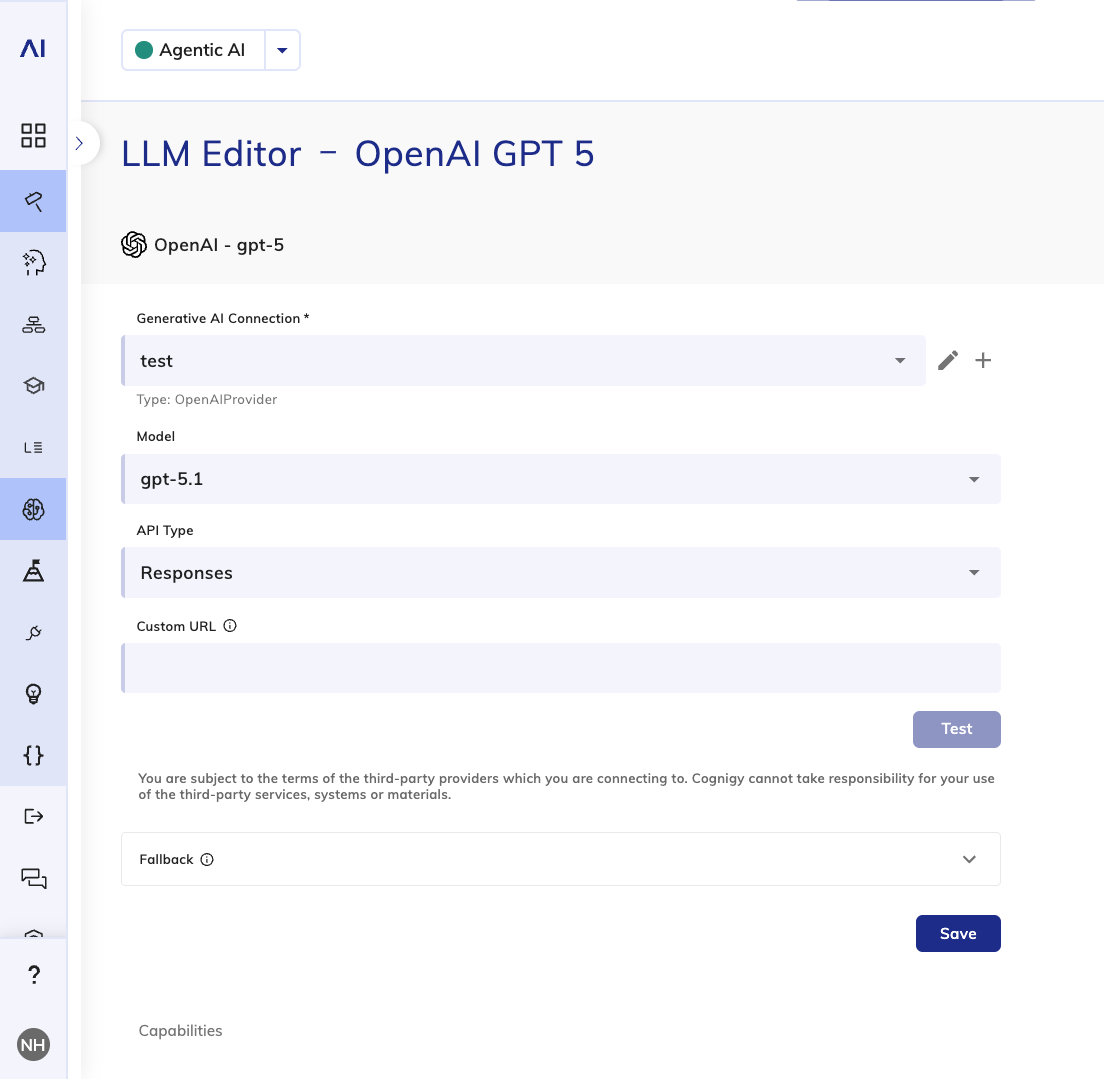Viewport: 1104px width, 1079px height.
Task: Click the LLM Editor page title
Action: (x=358, y=154)
